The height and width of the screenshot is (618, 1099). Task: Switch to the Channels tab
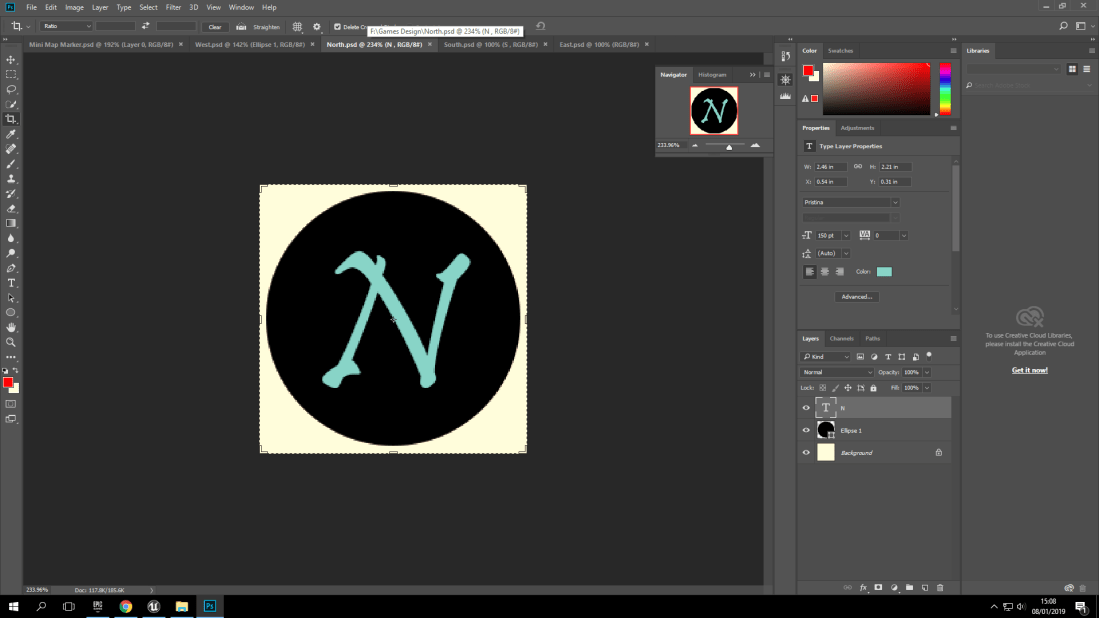(842, 339)
